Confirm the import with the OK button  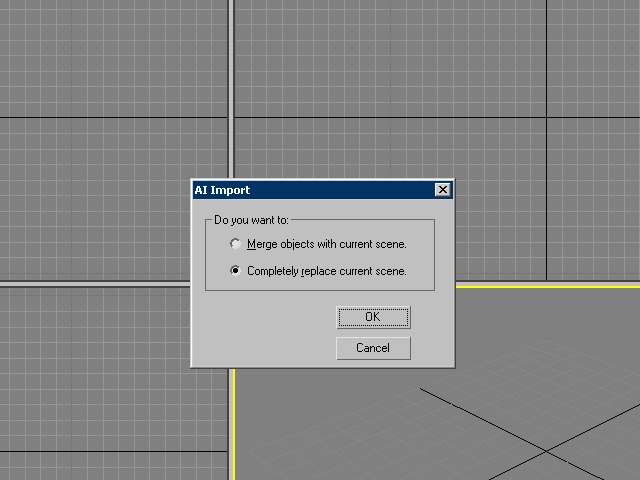coord(373,317)
